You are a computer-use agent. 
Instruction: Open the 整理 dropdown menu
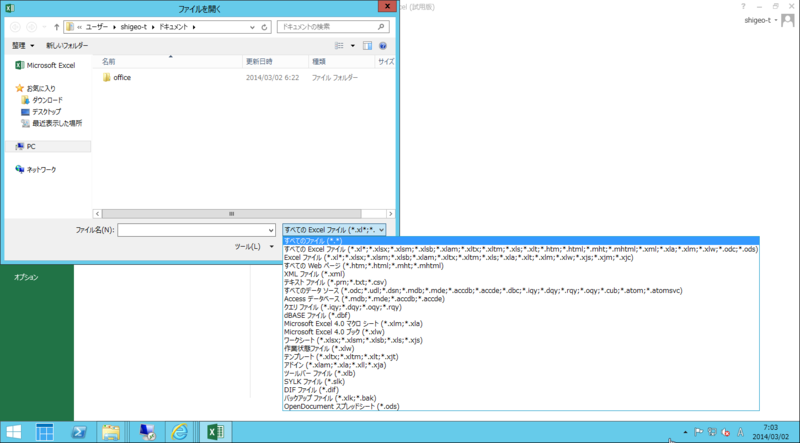(23, 45)
